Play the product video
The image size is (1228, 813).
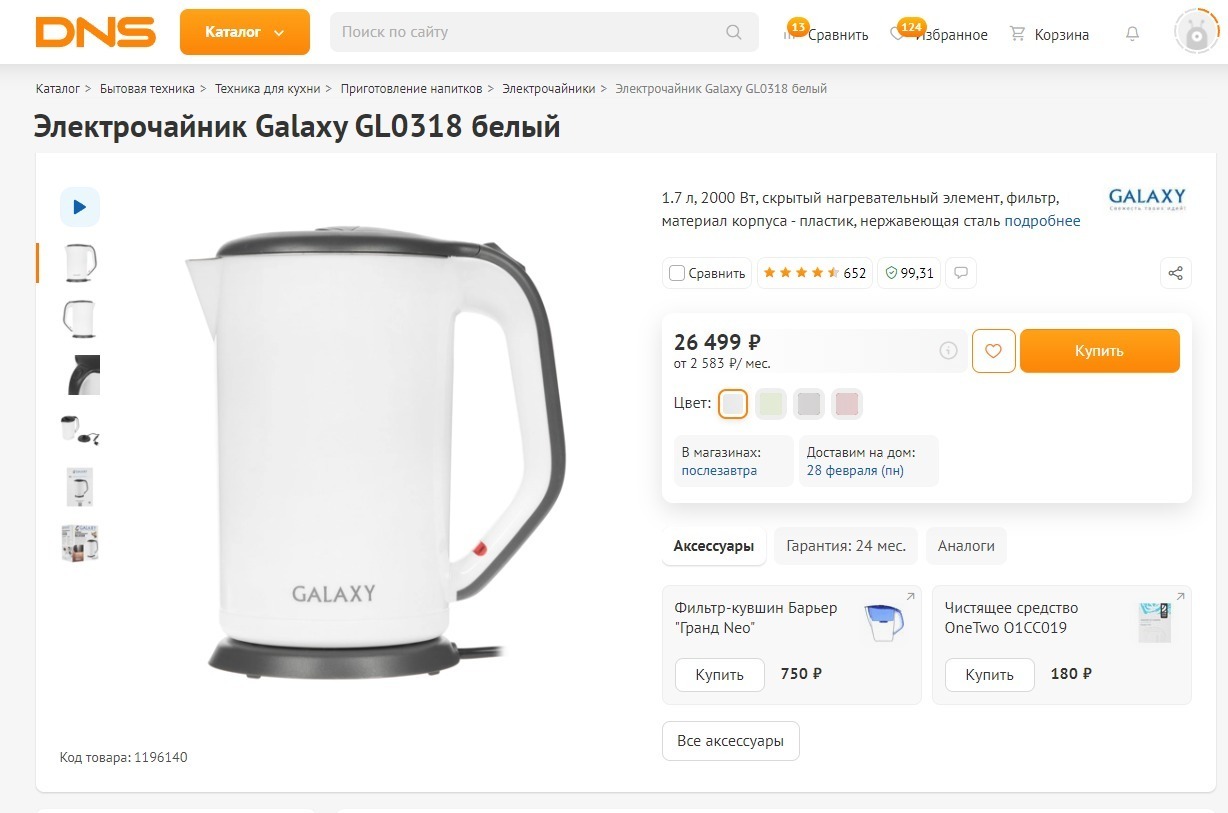(x=80, y=207)
